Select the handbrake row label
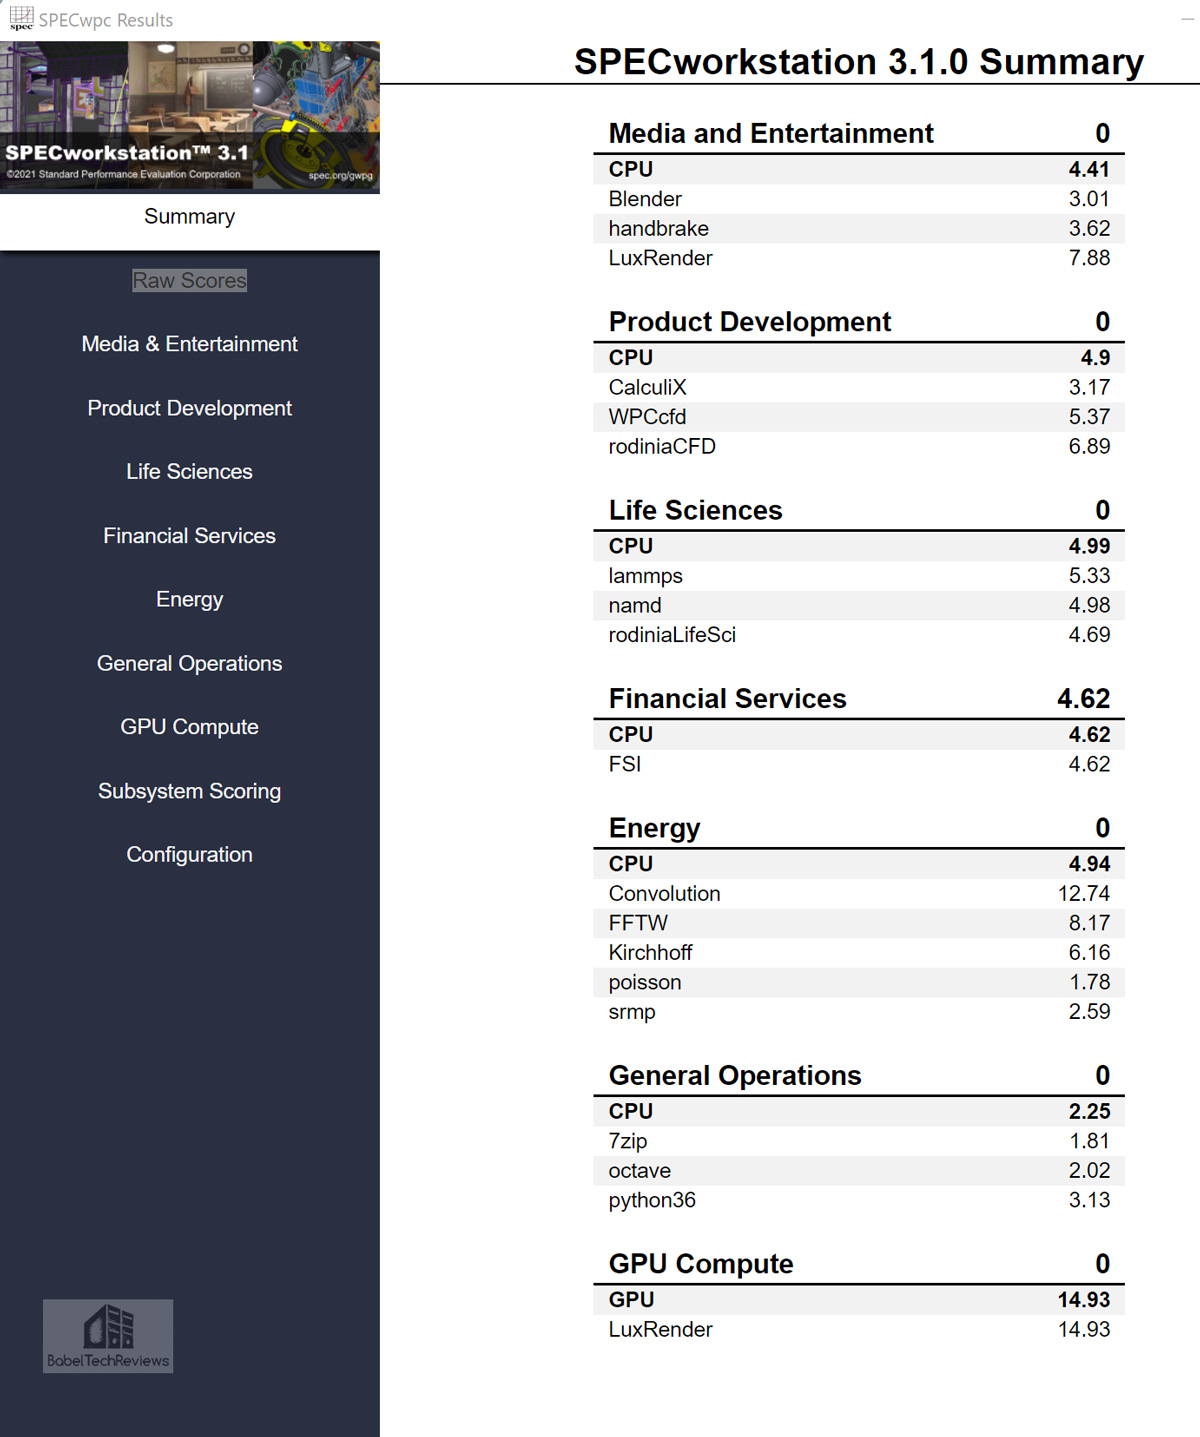Image resolution: width=1200 pixels, height=1437 pixels. 659,229
